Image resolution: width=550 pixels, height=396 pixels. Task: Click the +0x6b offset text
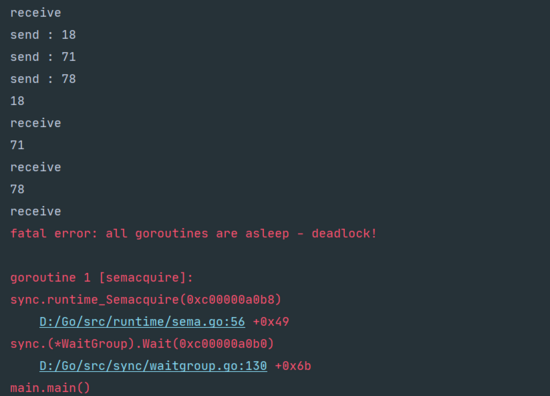tap(293, 366)
